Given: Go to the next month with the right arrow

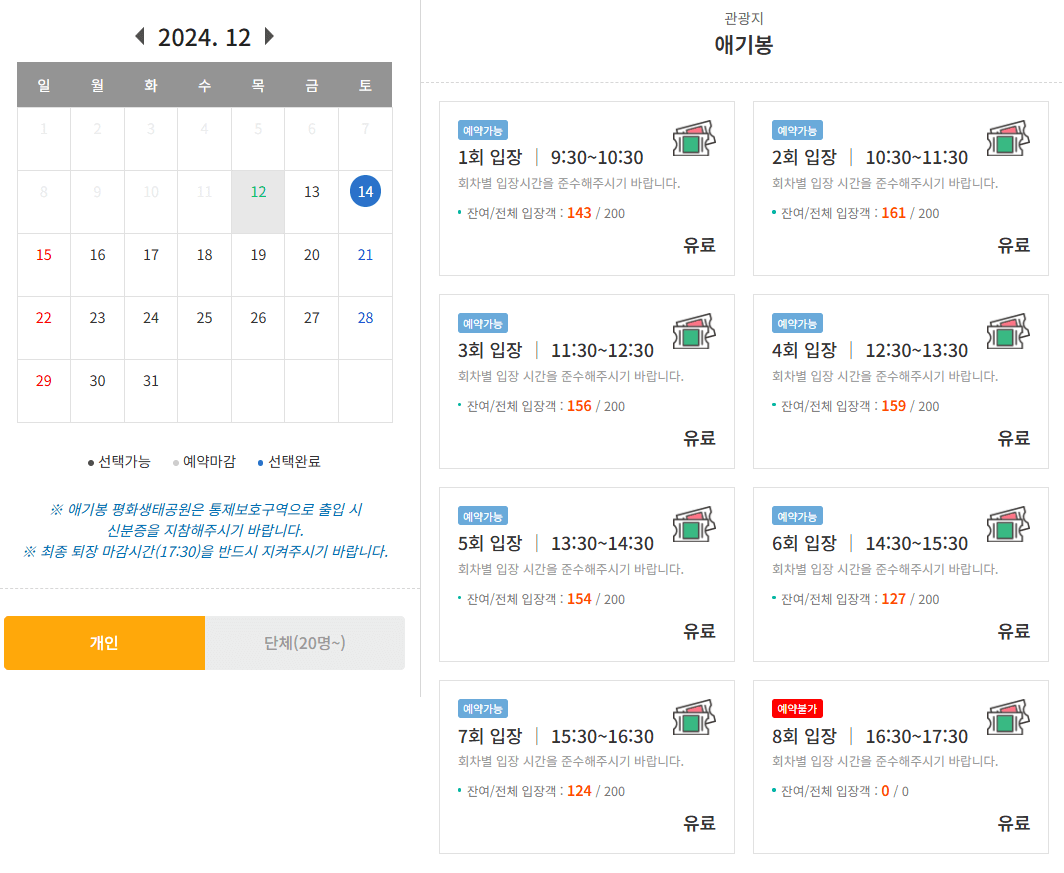Looking at the screenshot, I should coord(268,36).
